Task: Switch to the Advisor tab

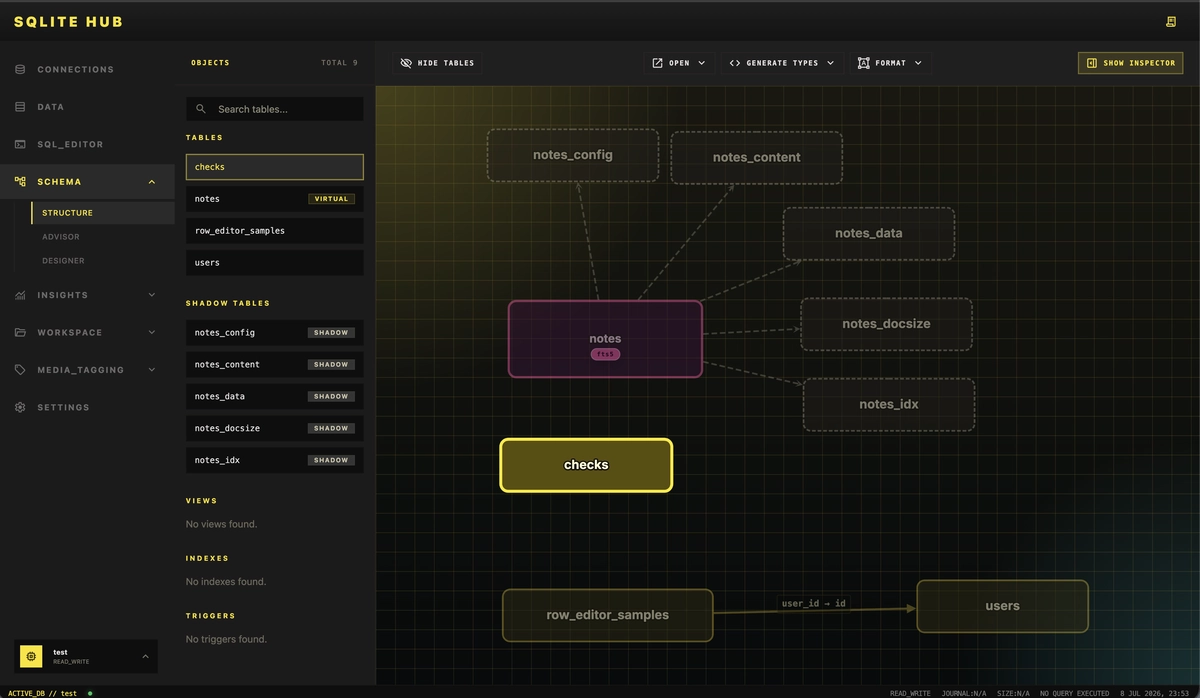Action: 61,237
